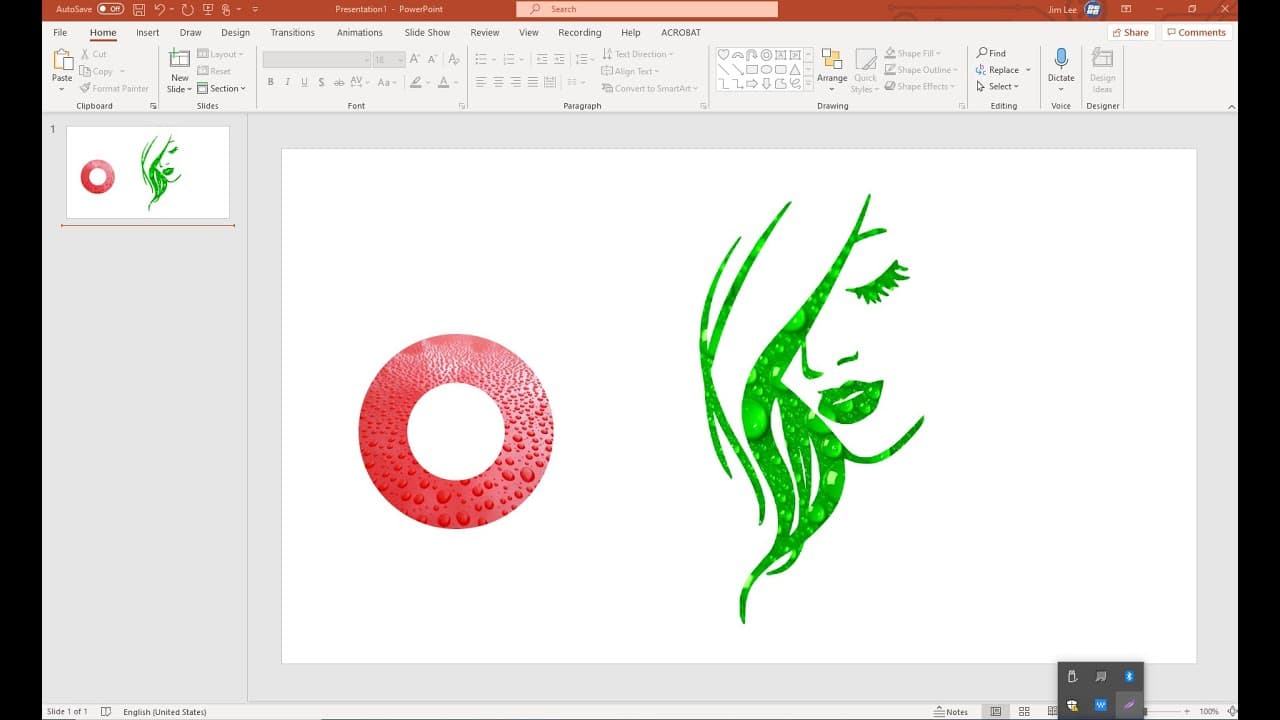Open the Transitions ribbon tab
This screenshot has width=1280, height=720.
point(292,32)
